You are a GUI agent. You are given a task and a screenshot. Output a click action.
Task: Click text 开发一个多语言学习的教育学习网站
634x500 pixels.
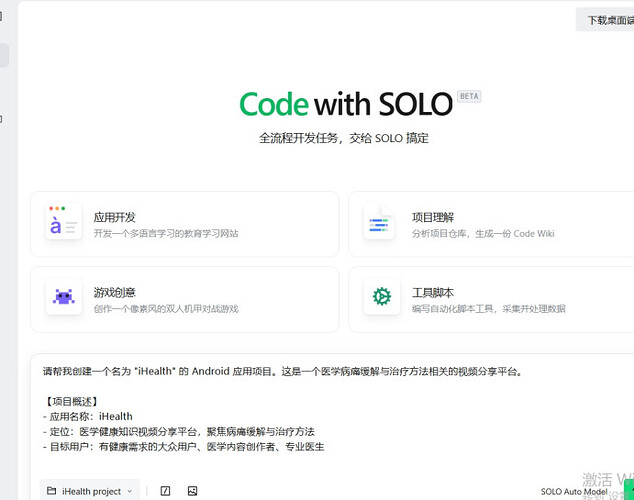(166, 234)
